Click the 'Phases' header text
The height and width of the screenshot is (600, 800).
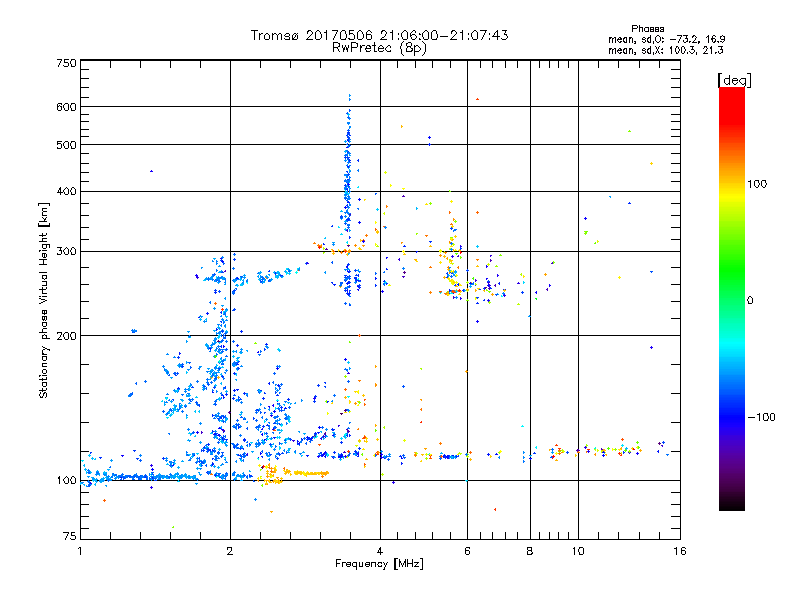(x=647, y=29)
